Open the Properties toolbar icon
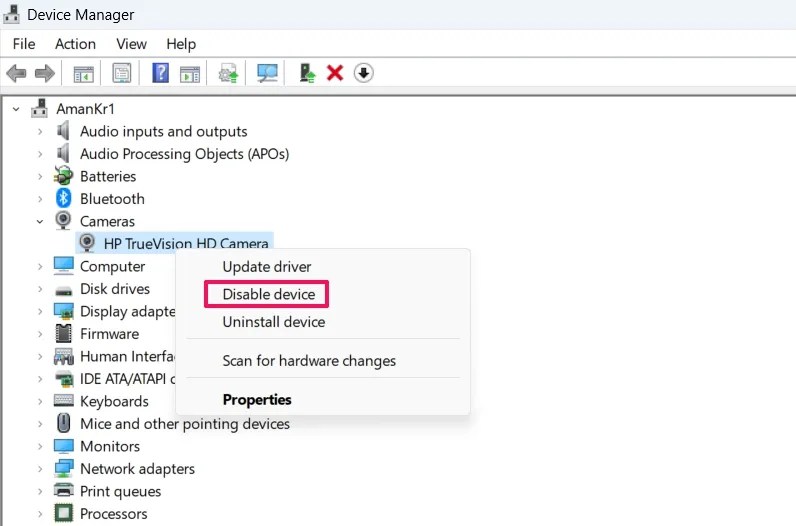Viewport: 796px width, 526px height. click(x=122, y=73)
